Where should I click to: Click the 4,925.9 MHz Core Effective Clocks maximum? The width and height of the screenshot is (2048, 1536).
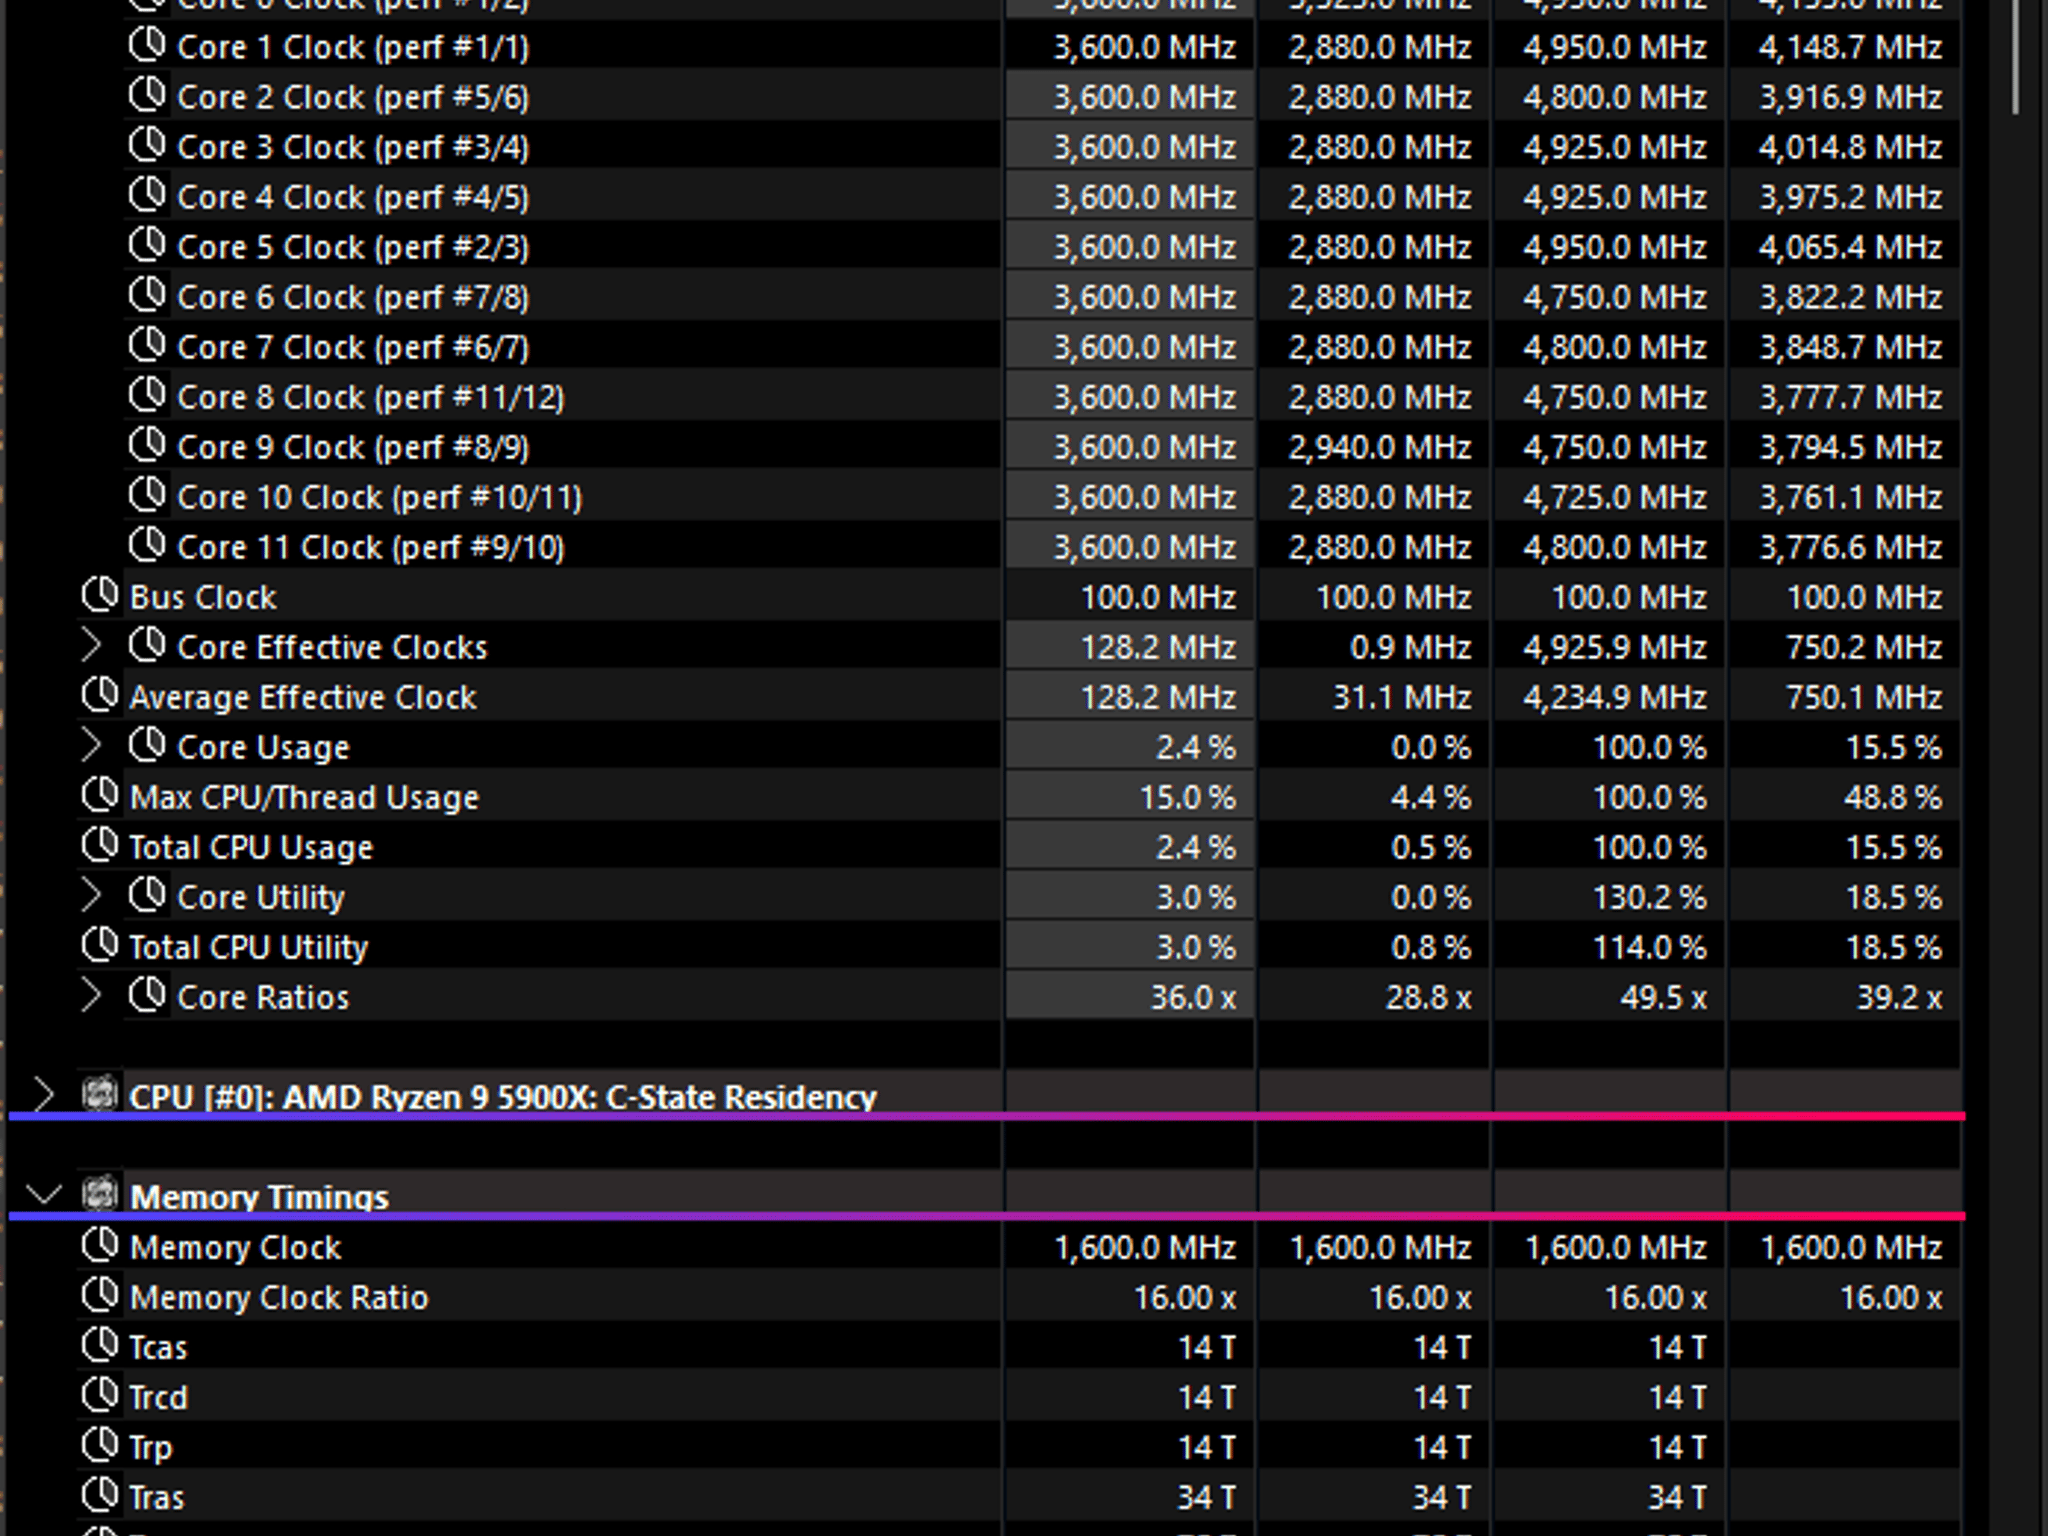coord(1614,647)
